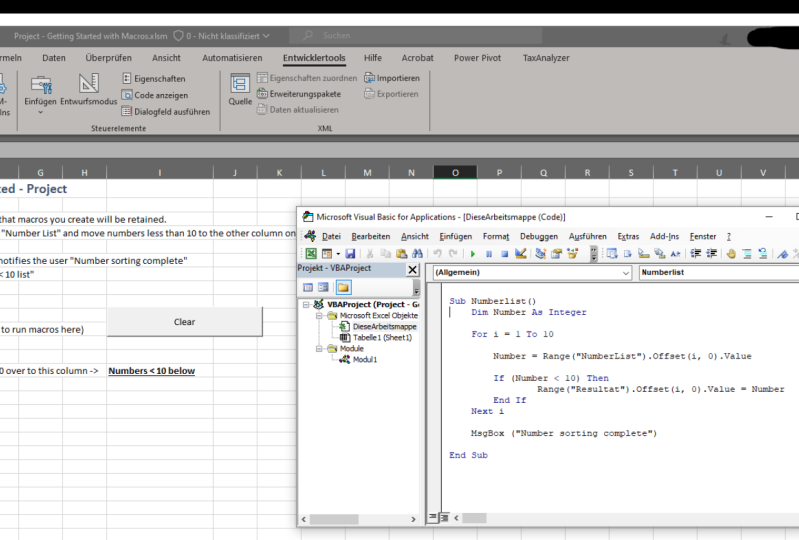The height and width of the screenshot is (540, 799).
Task: Open the VBA toolbar options chevron
Action: tap(594, 253)
